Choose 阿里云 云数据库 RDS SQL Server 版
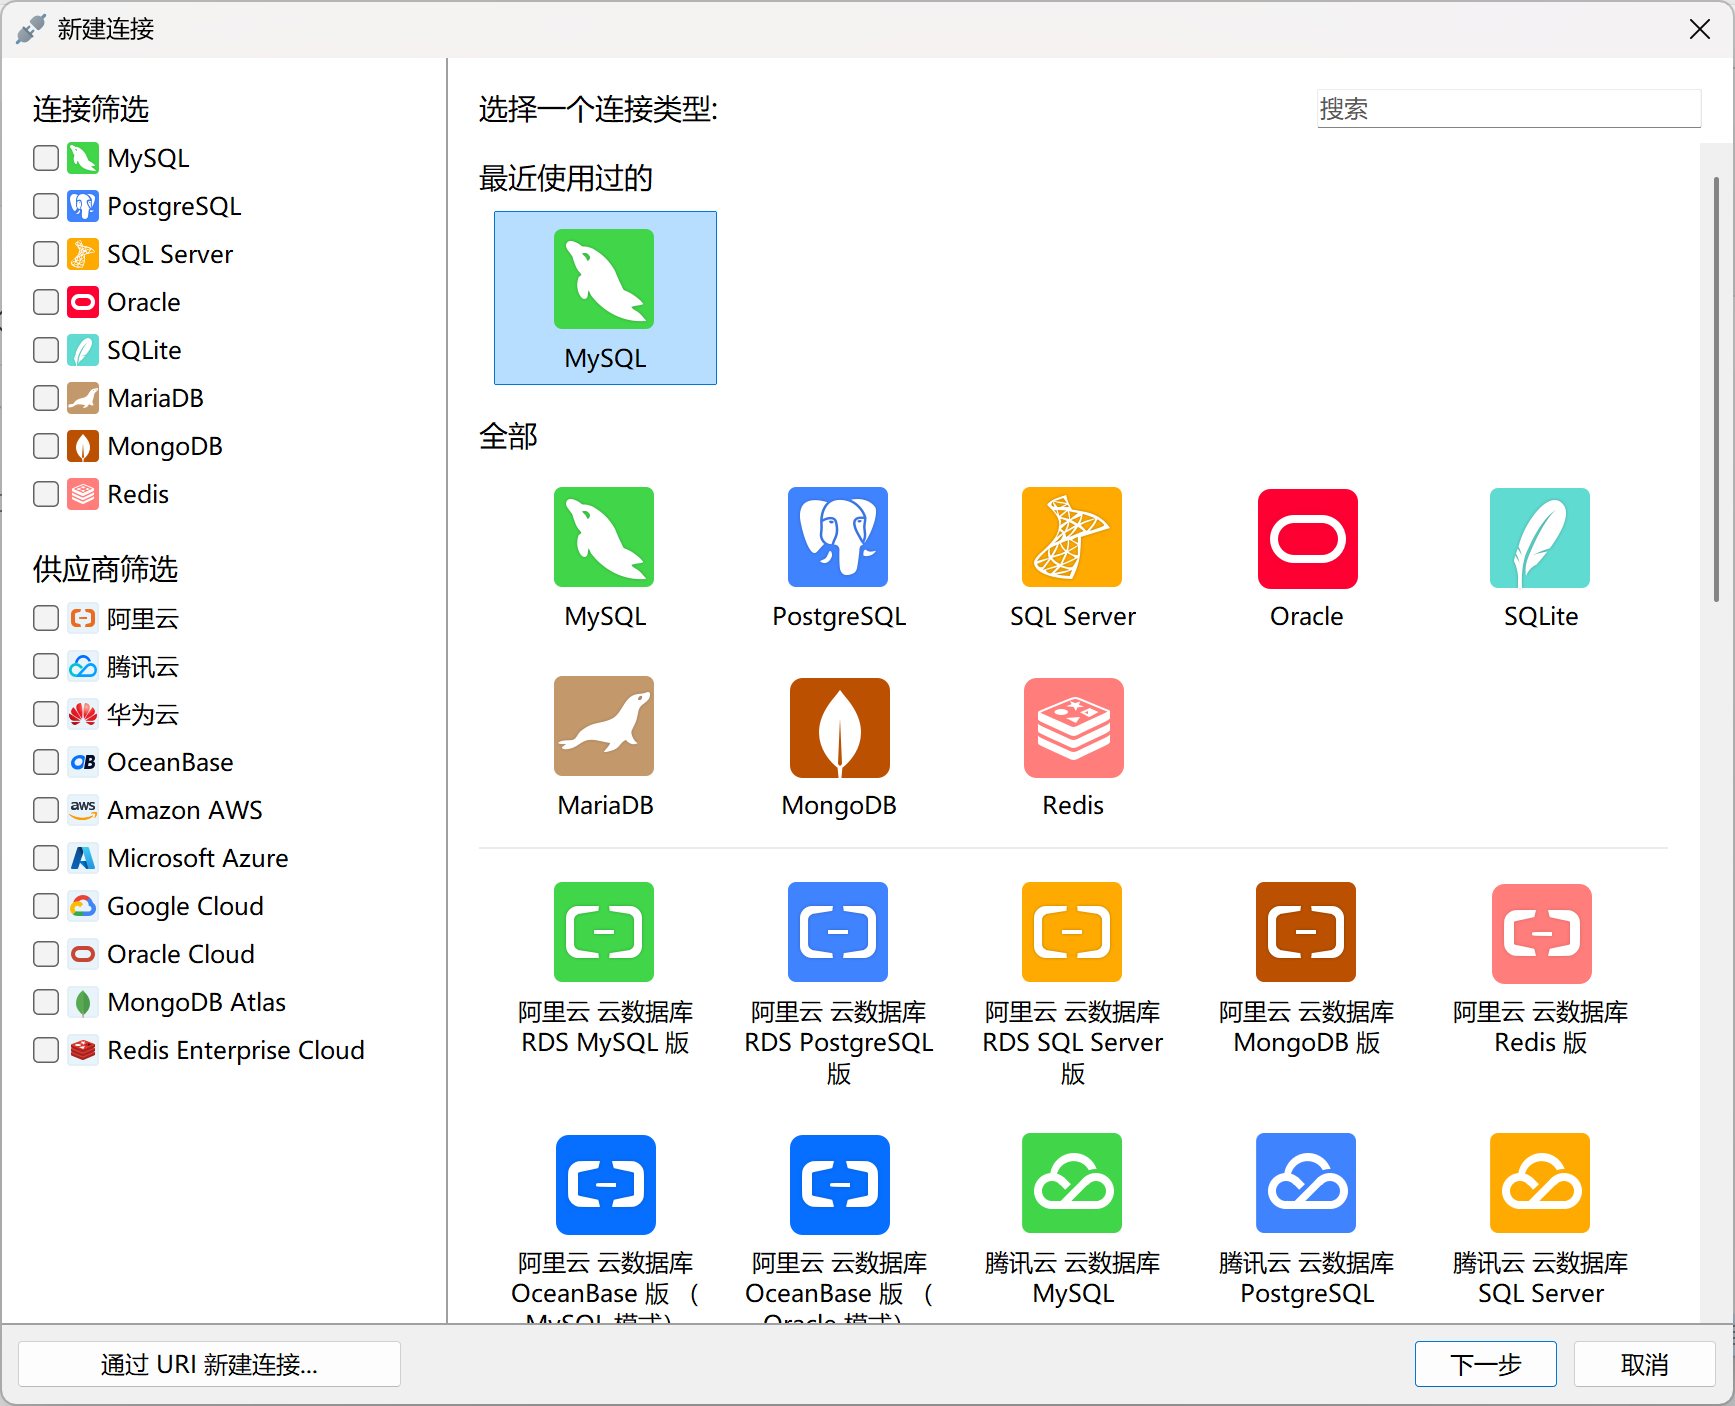The image size is (1735, 1406). tap(1072, 984)
